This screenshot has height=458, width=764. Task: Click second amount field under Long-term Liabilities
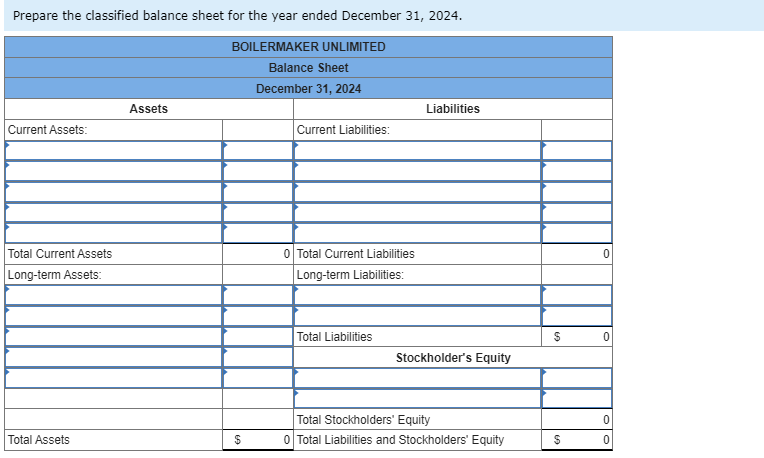pos(577,316)
